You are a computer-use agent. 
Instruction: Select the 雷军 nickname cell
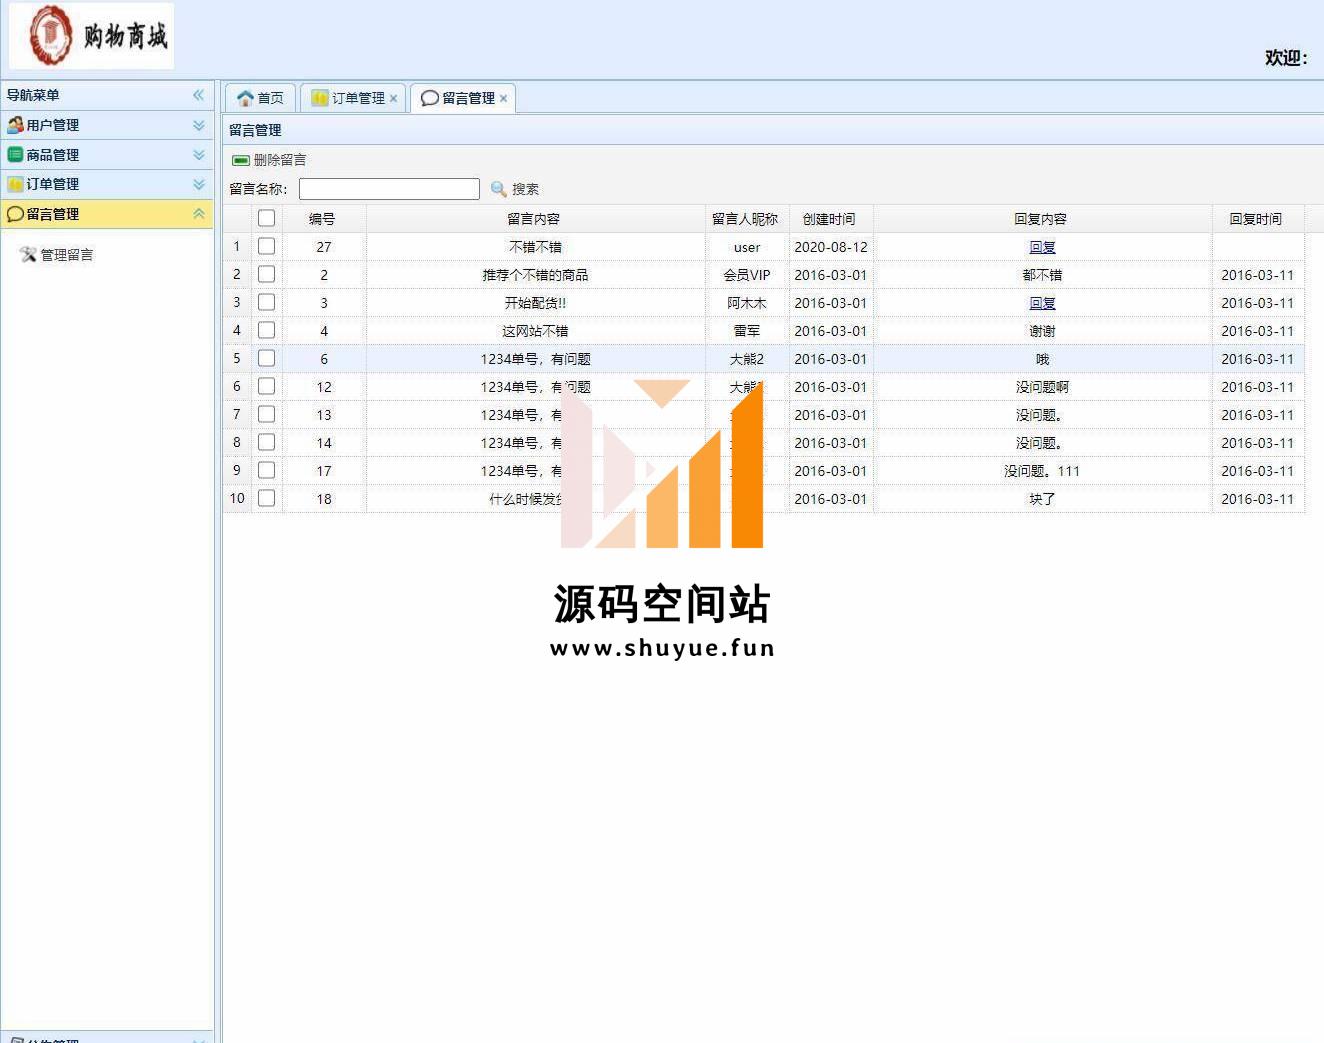coord(747,331)
